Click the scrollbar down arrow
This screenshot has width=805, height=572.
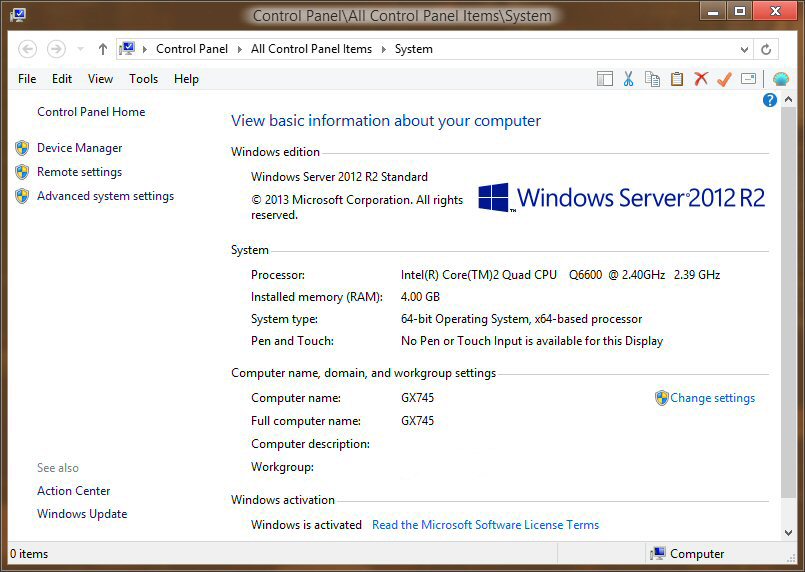[x=788, y=532]
